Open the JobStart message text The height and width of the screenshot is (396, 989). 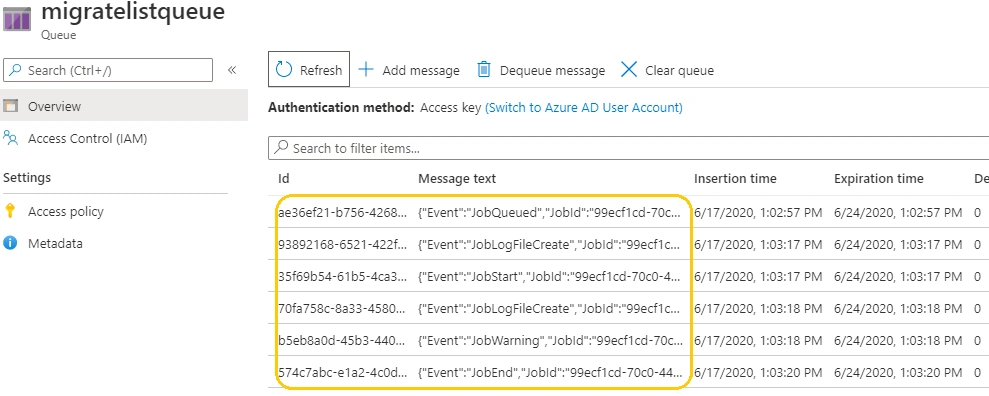[x=550, y=276]
